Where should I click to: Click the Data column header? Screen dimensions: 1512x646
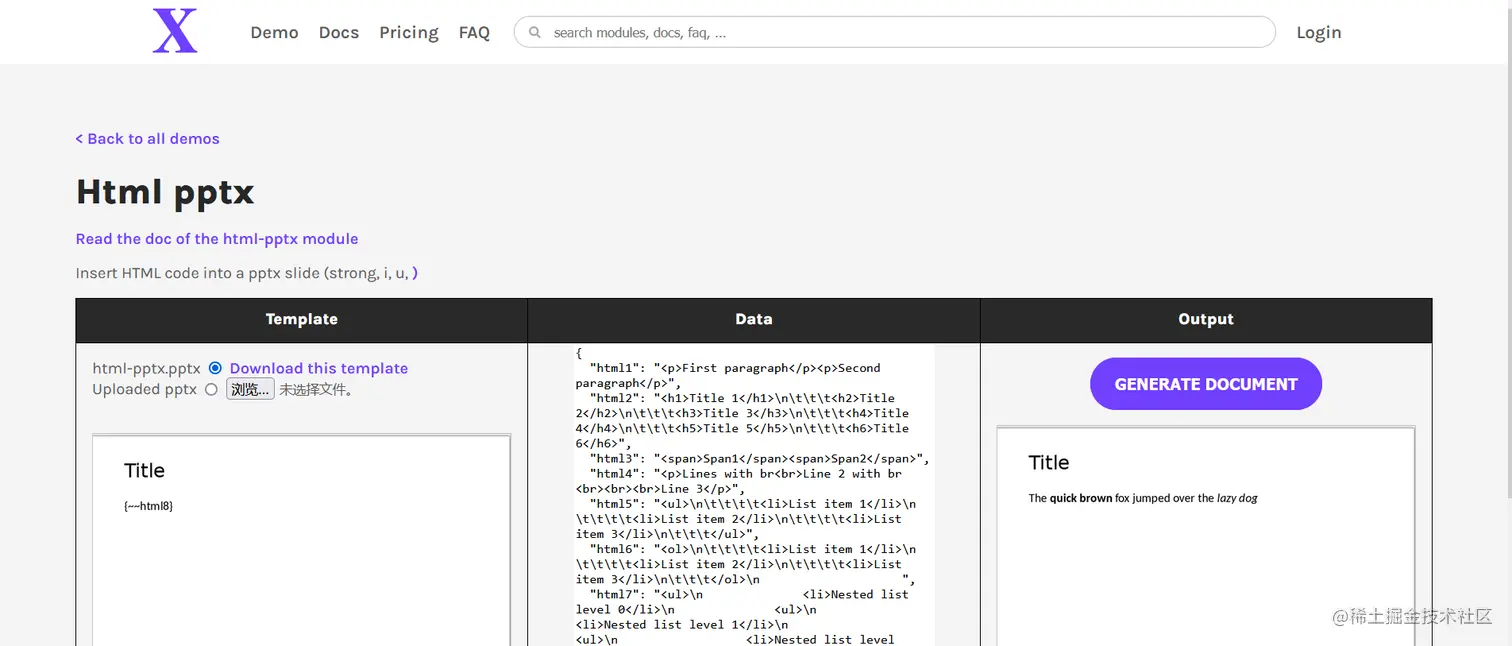tap(754, 320)
